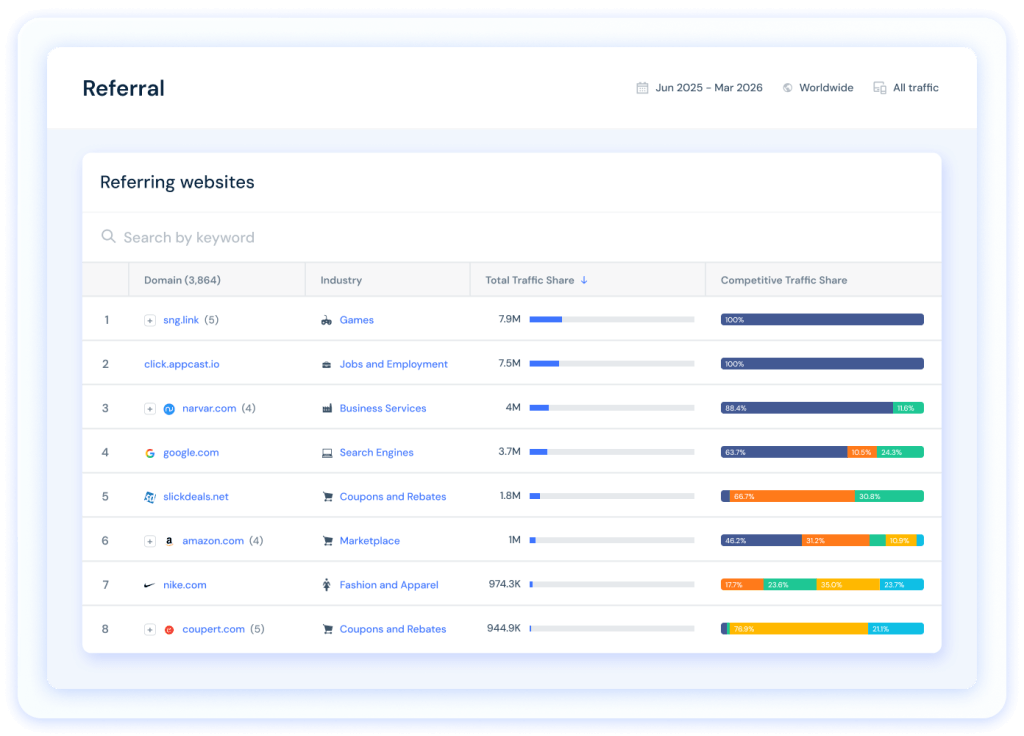1024x736 pixels.
Task: Click the calendar icon beside date range
Action: pos(642,88)
